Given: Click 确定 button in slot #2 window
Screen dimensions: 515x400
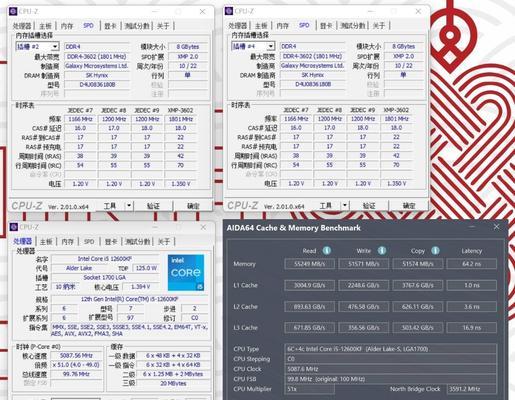Looking at the screenshot, I should 193,206.
